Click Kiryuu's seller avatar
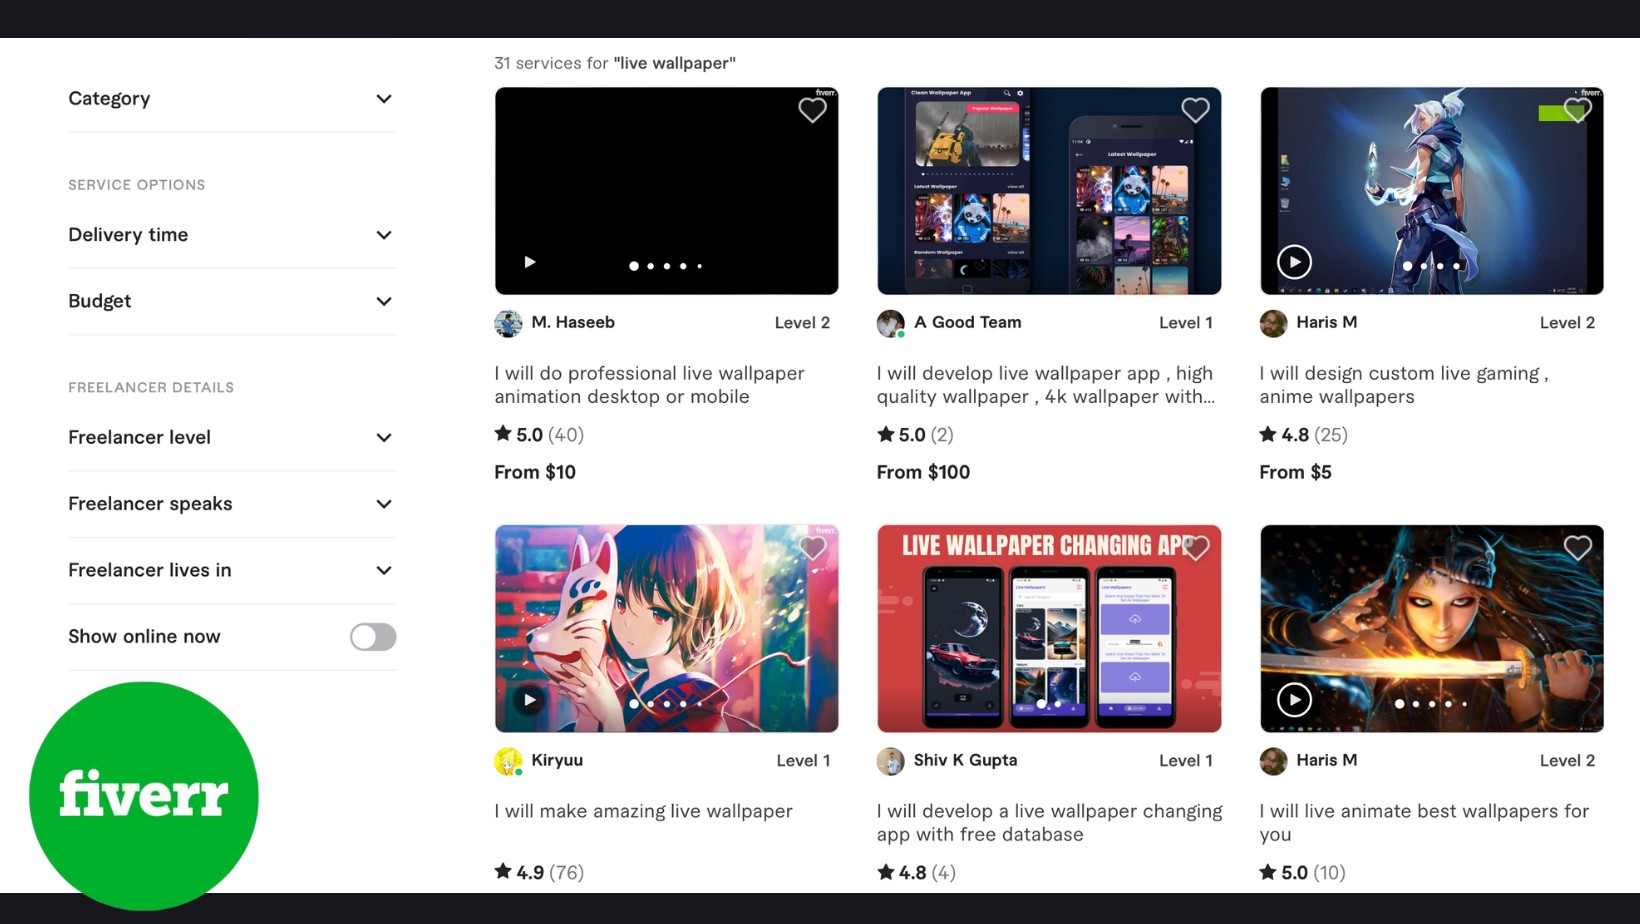 [x=508, y=761]
